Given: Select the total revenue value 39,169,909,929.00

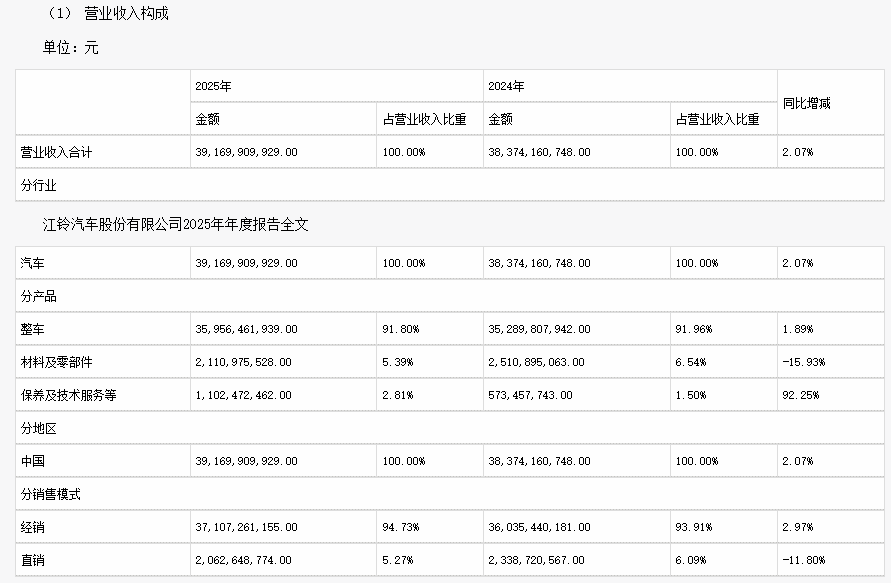Looking at the screenshot, I should pos(248,151).
